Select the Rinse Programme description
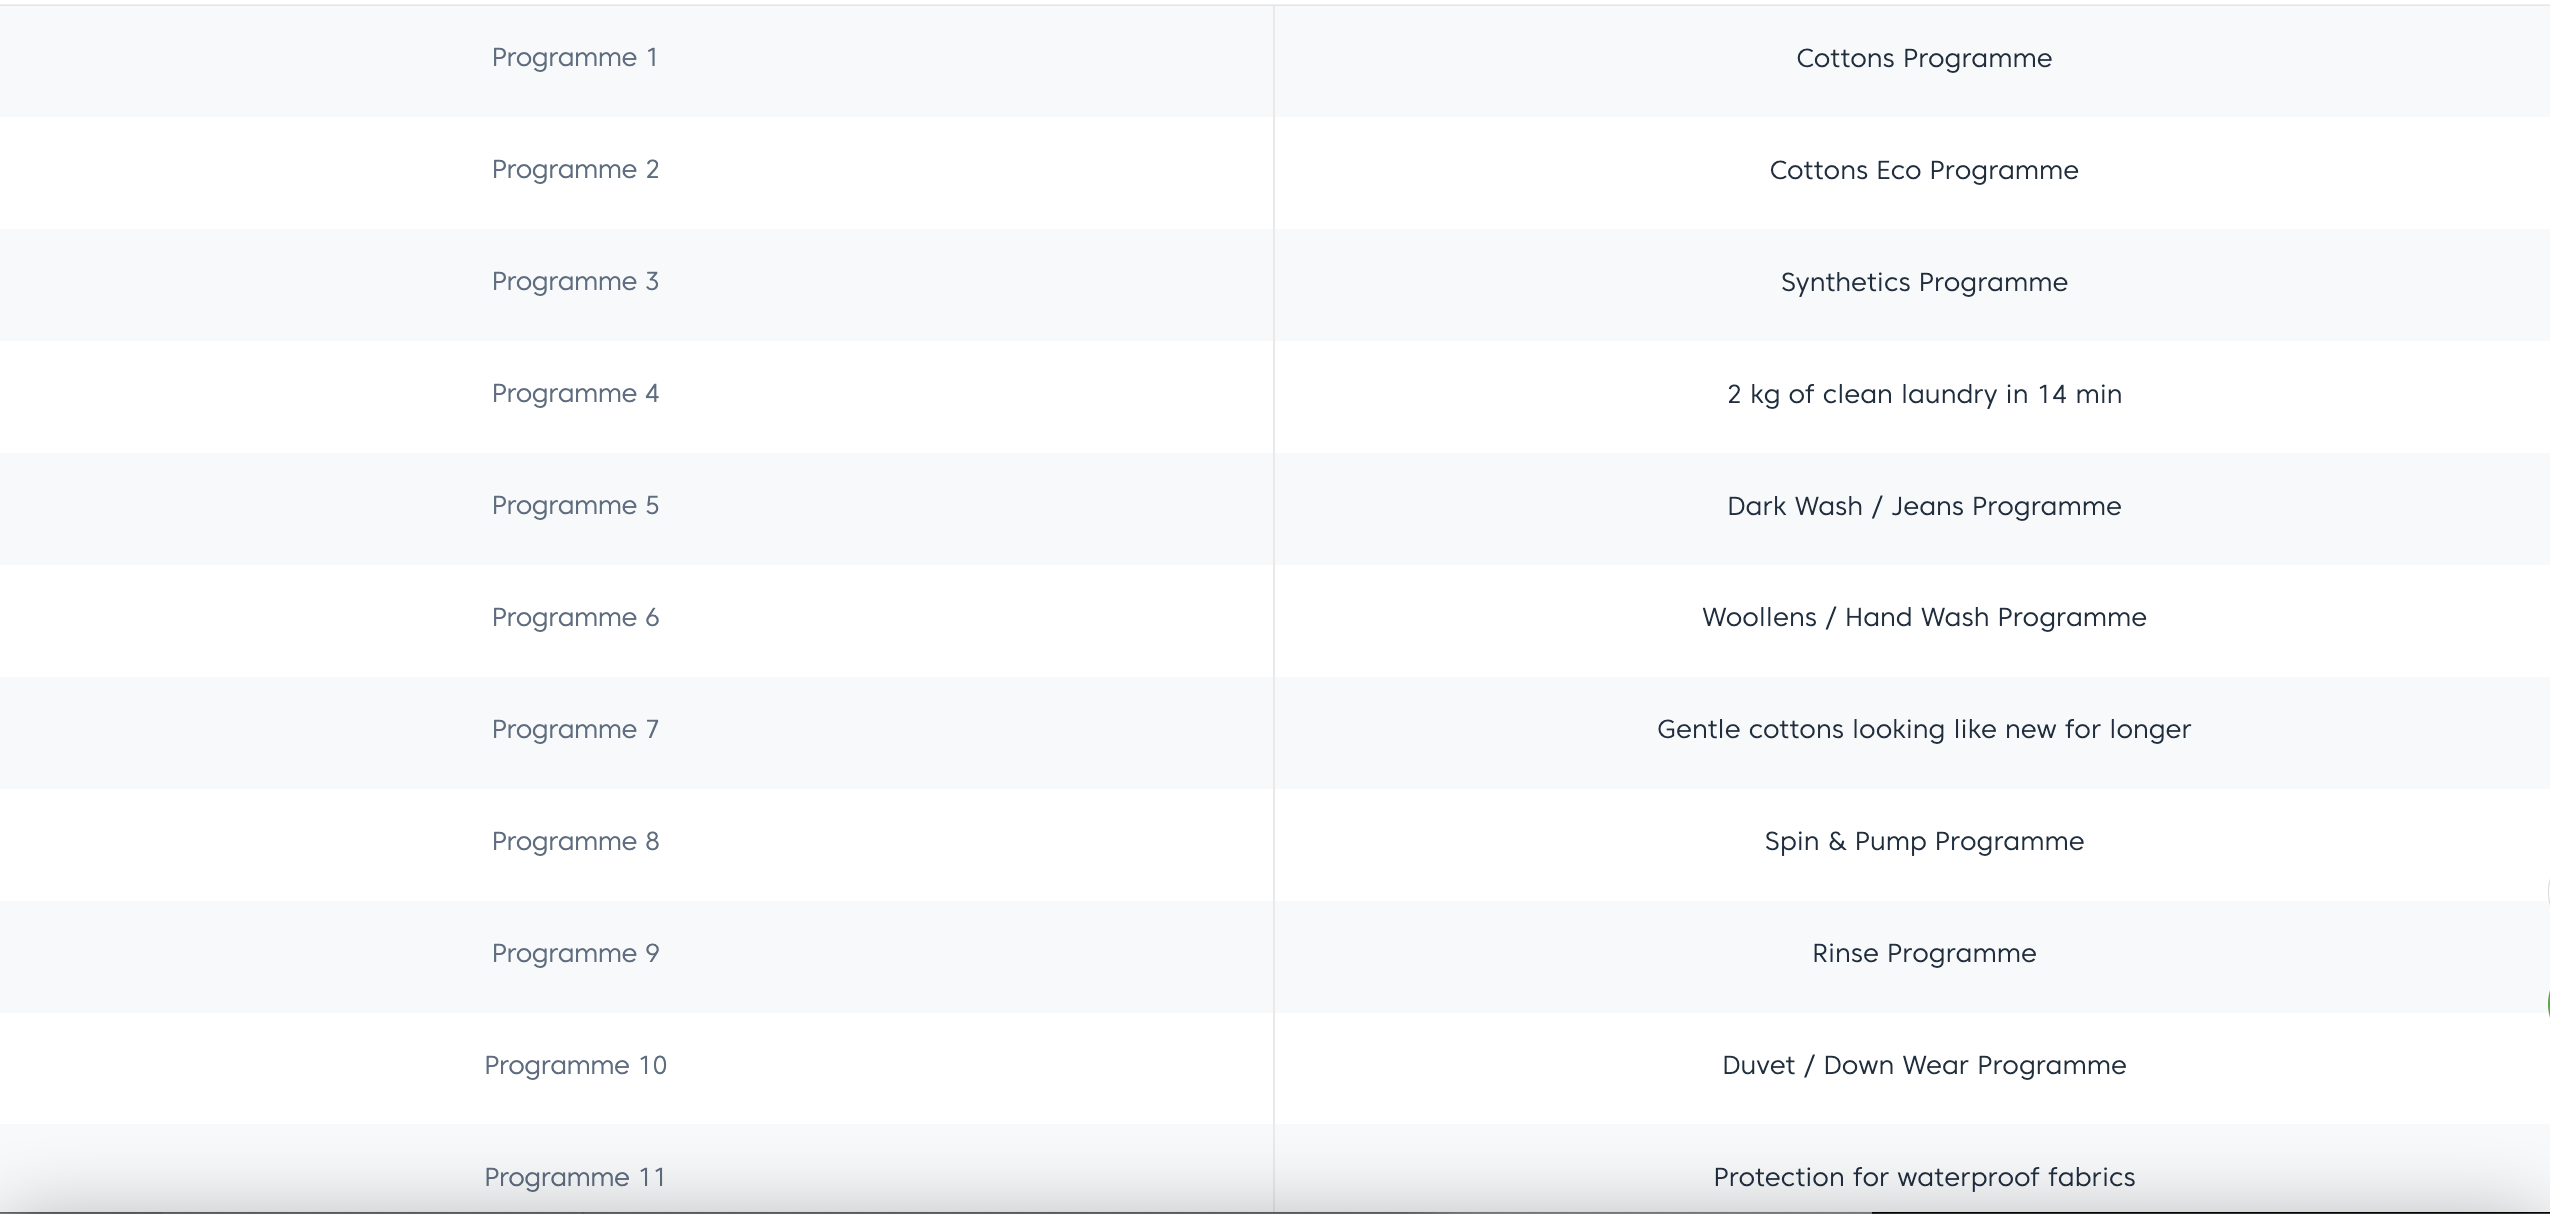Viewport: 2550px width, 1214px height. coord(1923,954)
